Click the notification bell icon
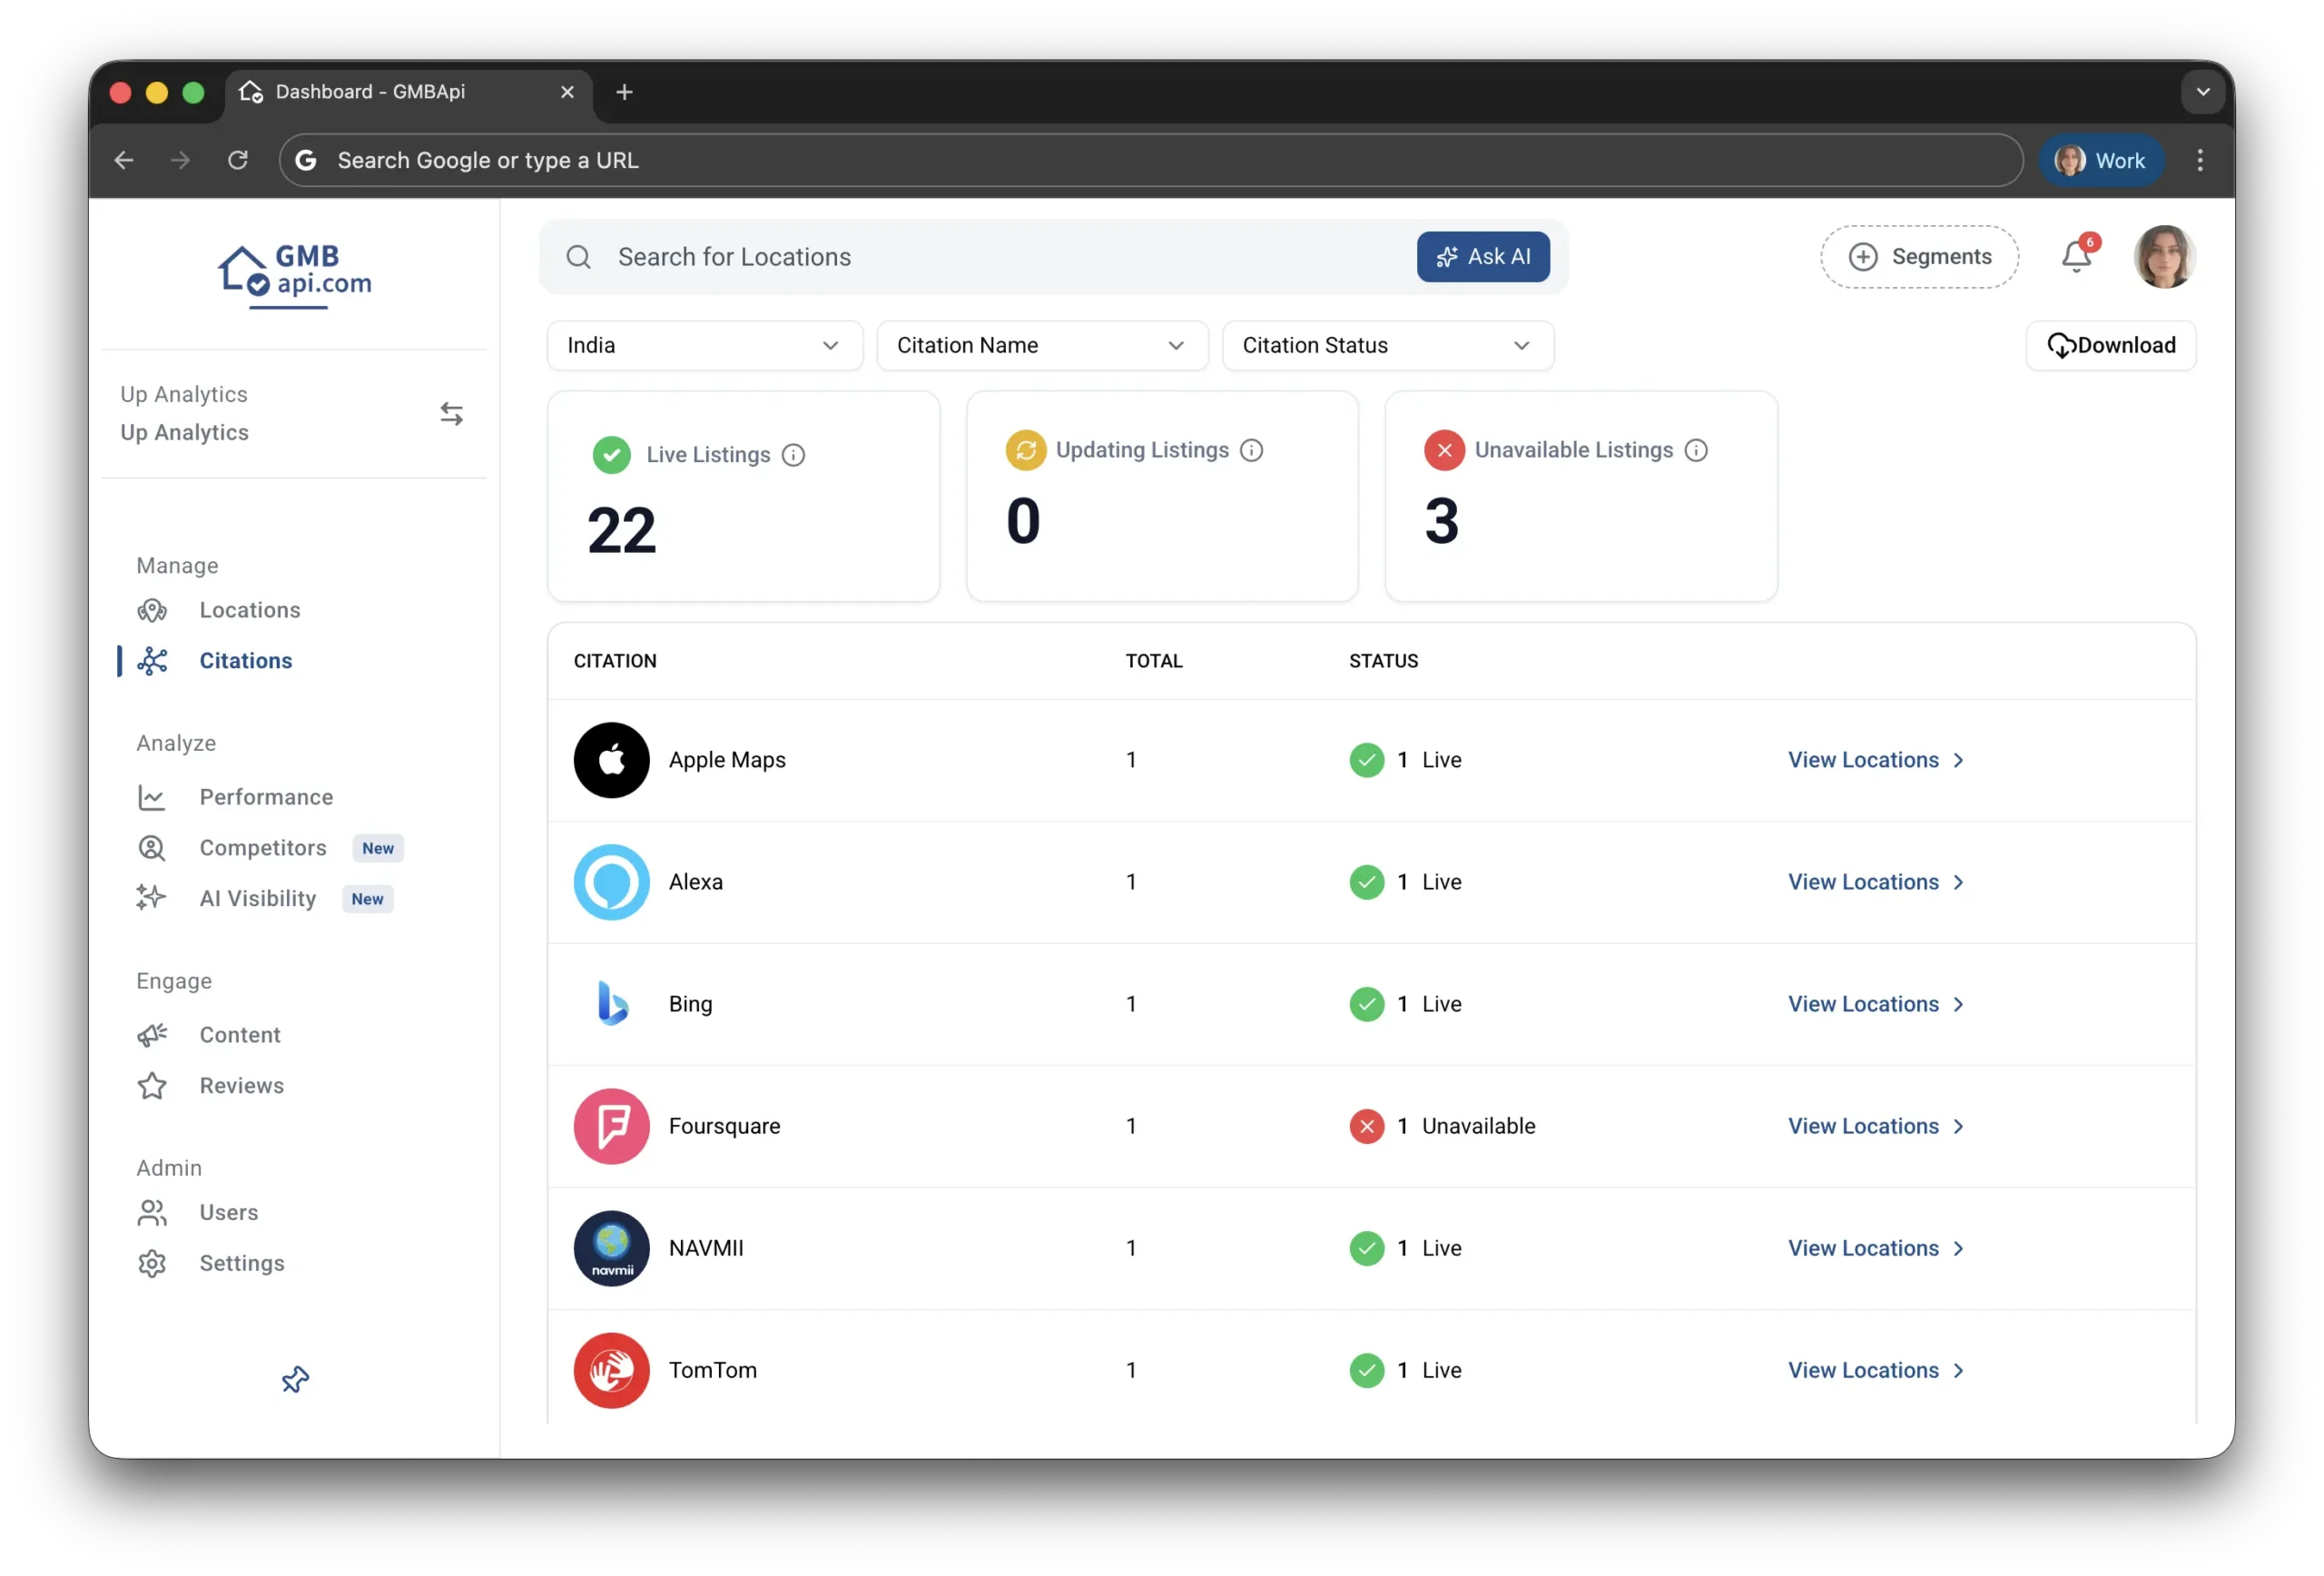The image size is (2324, 1576). click(2076, 258)
